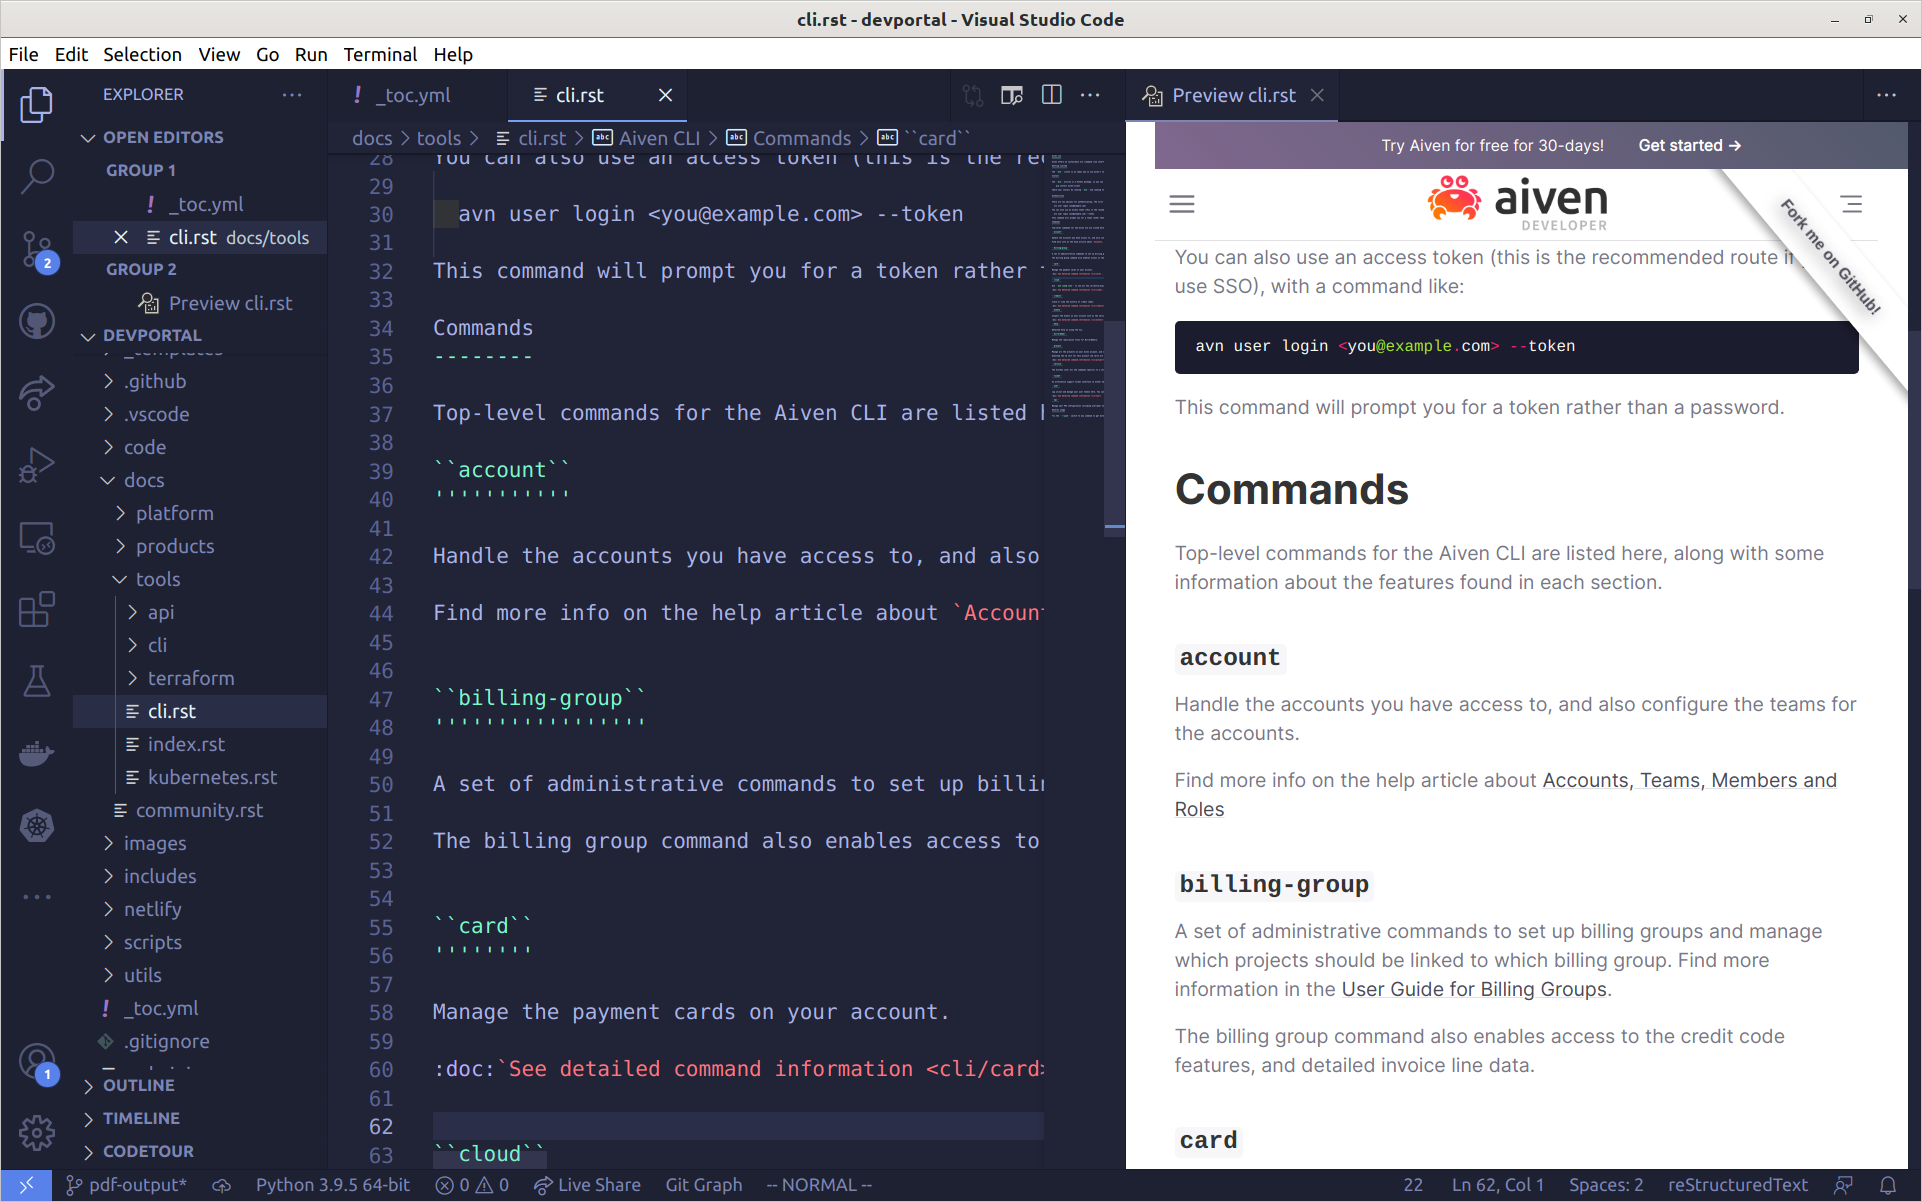Open the Run and Debug view
The width and height of the screenshot is (1922, 1202).
click(37, 465)
